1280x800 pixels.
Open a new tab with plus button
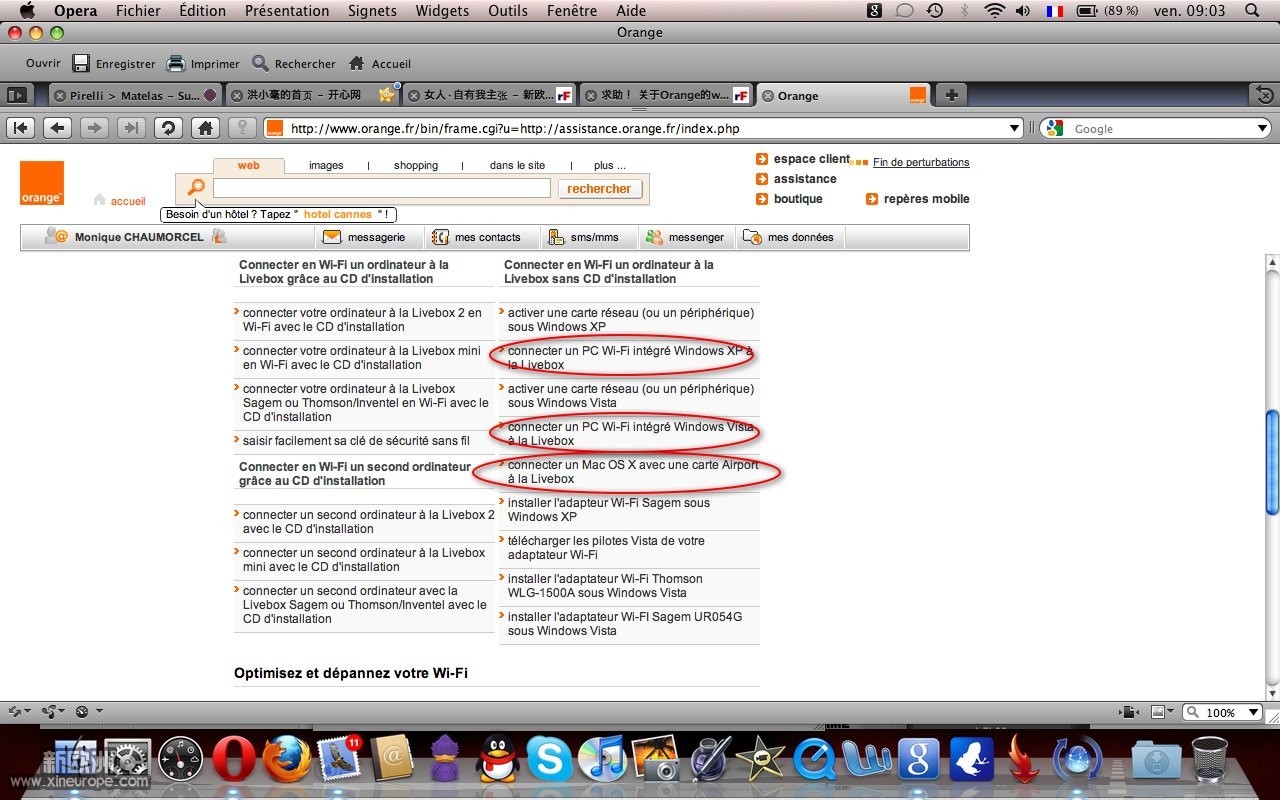coord(951,95)
